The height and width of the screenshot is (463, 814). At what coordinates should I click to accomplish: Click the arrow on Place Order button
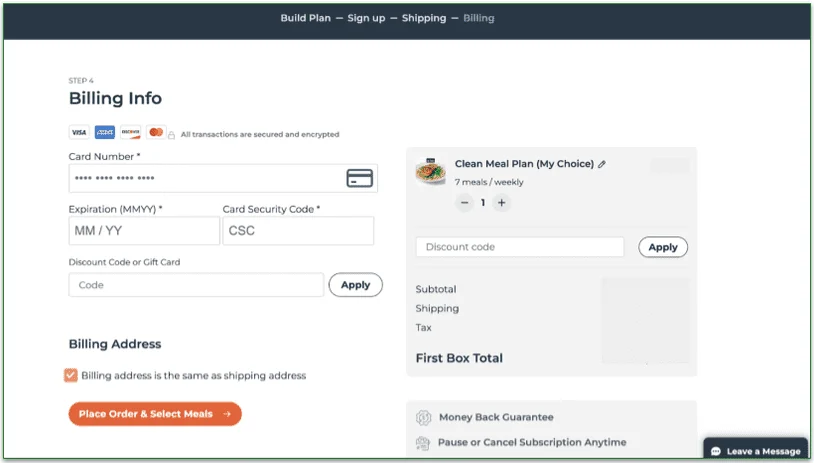click(227, 414)
